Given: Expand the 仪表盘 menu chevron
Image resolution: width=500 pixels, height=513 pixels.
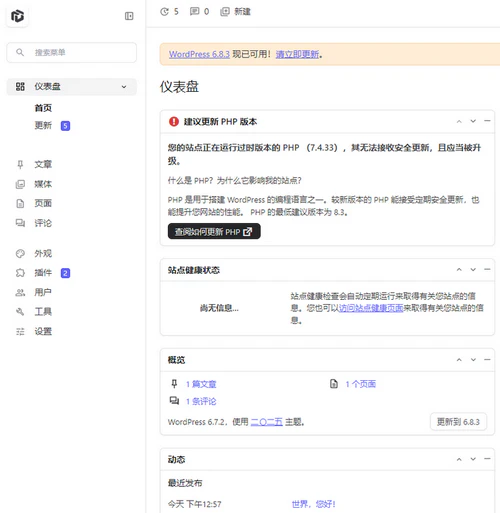Looking at the screenshot, I should pos(124,87).
